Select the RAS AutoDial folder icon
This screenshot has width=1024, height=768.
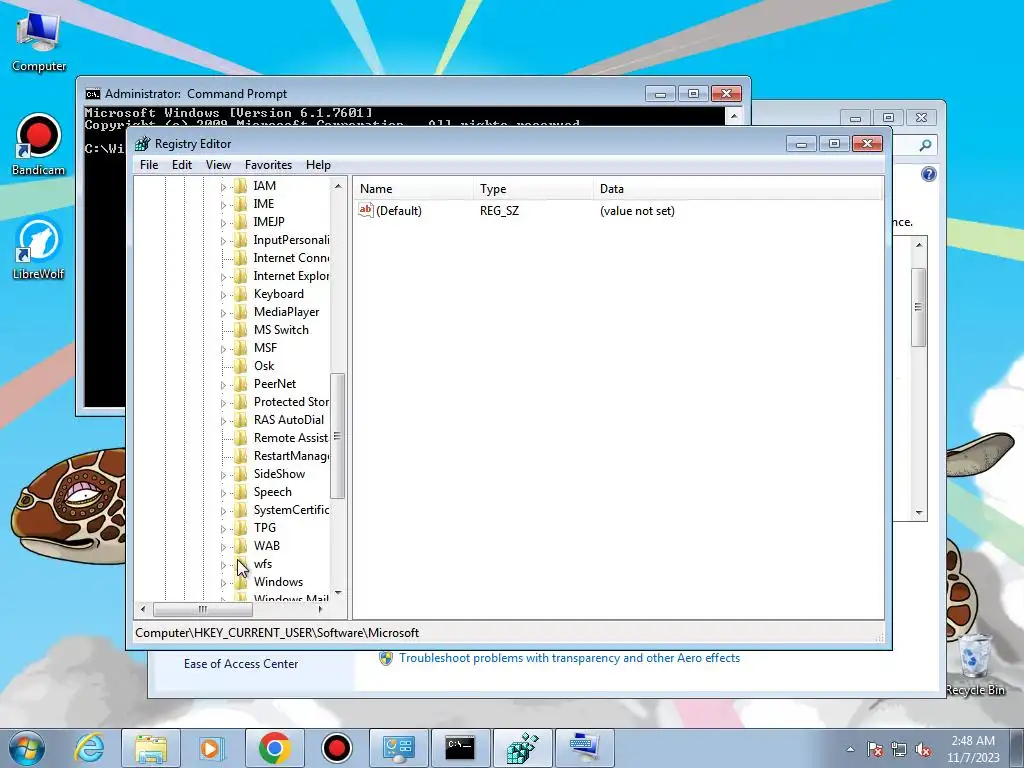click(x=240, y=420)
